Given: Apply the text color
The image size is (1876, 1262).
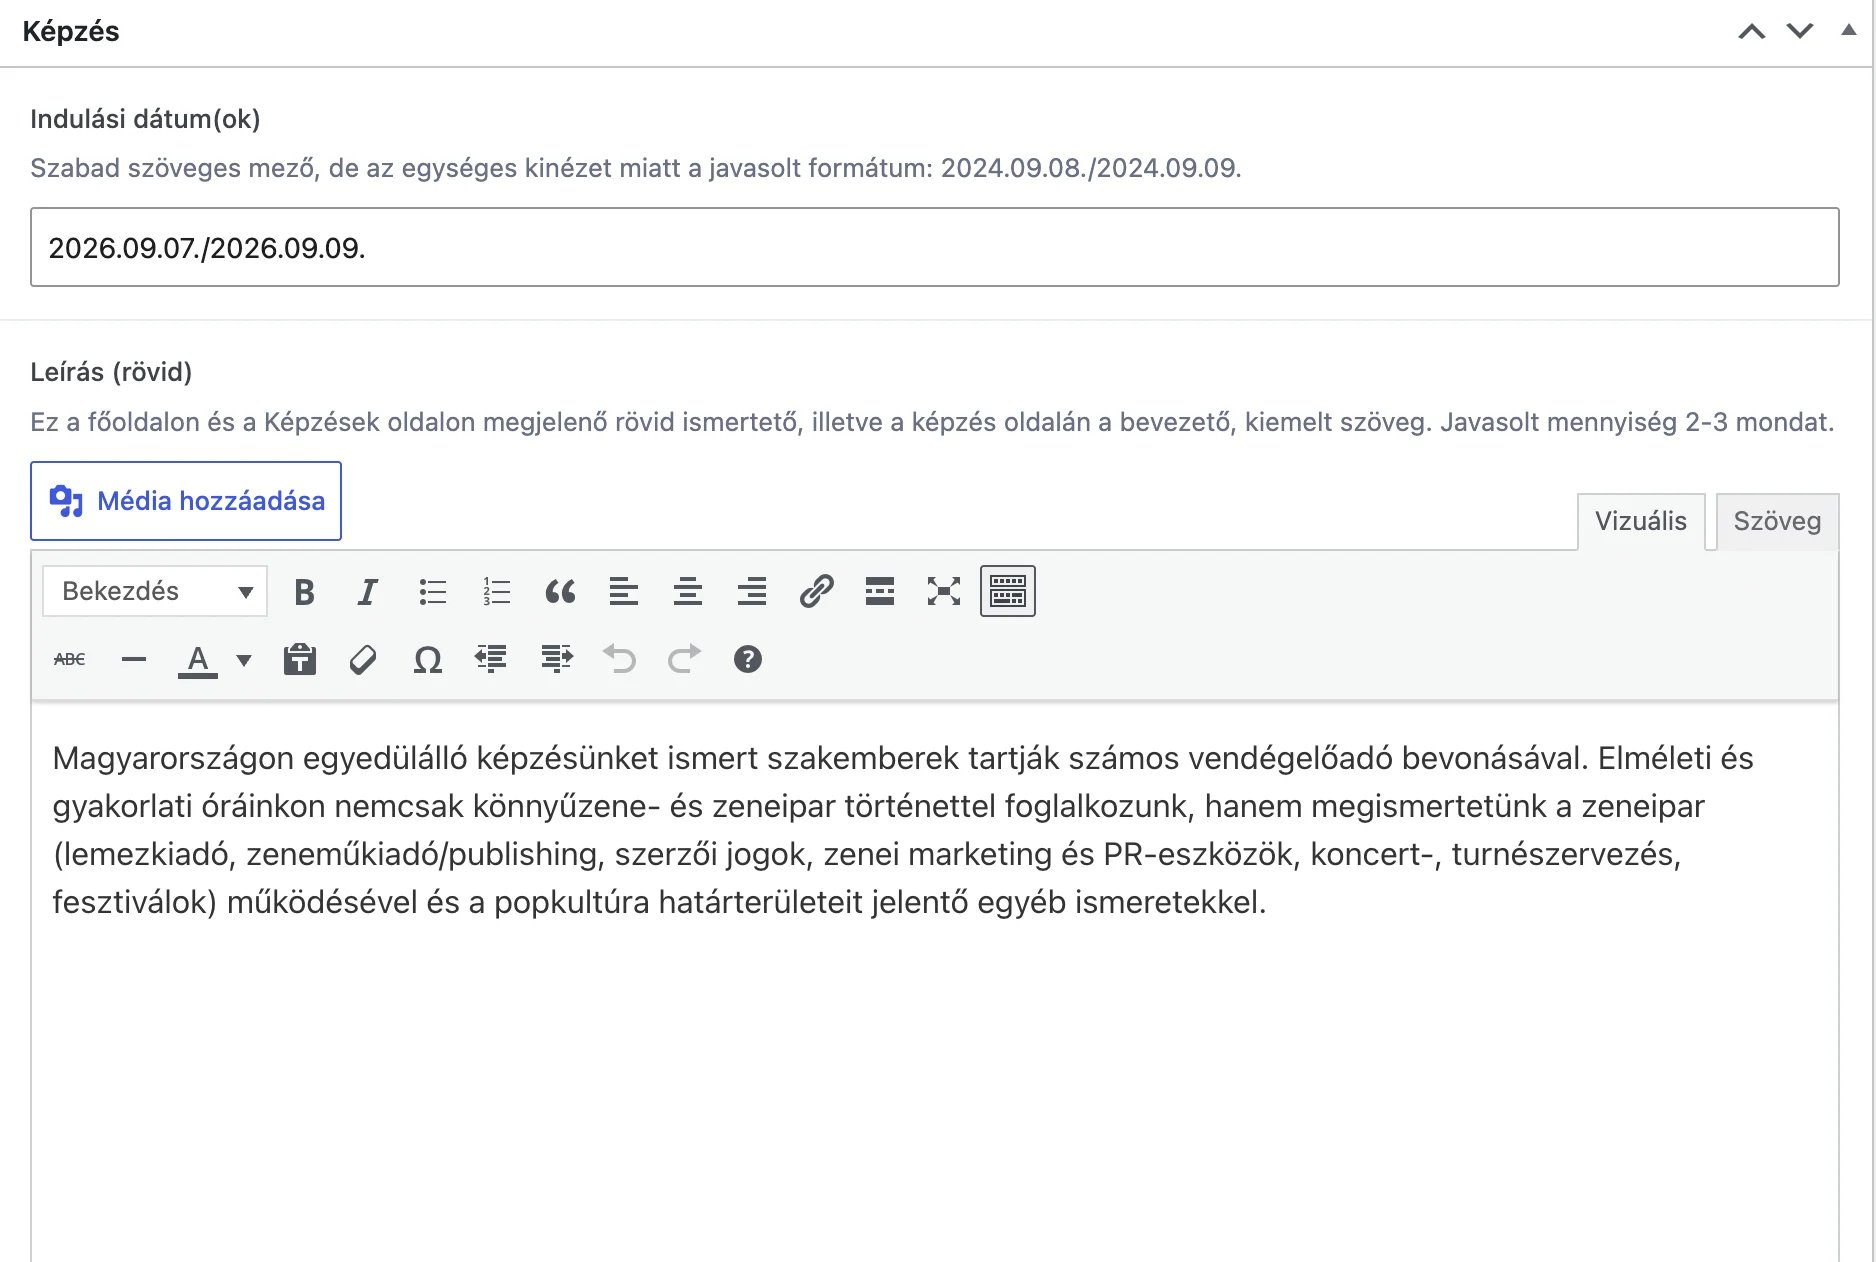Looking at the screenshot, I should (198, 659).
